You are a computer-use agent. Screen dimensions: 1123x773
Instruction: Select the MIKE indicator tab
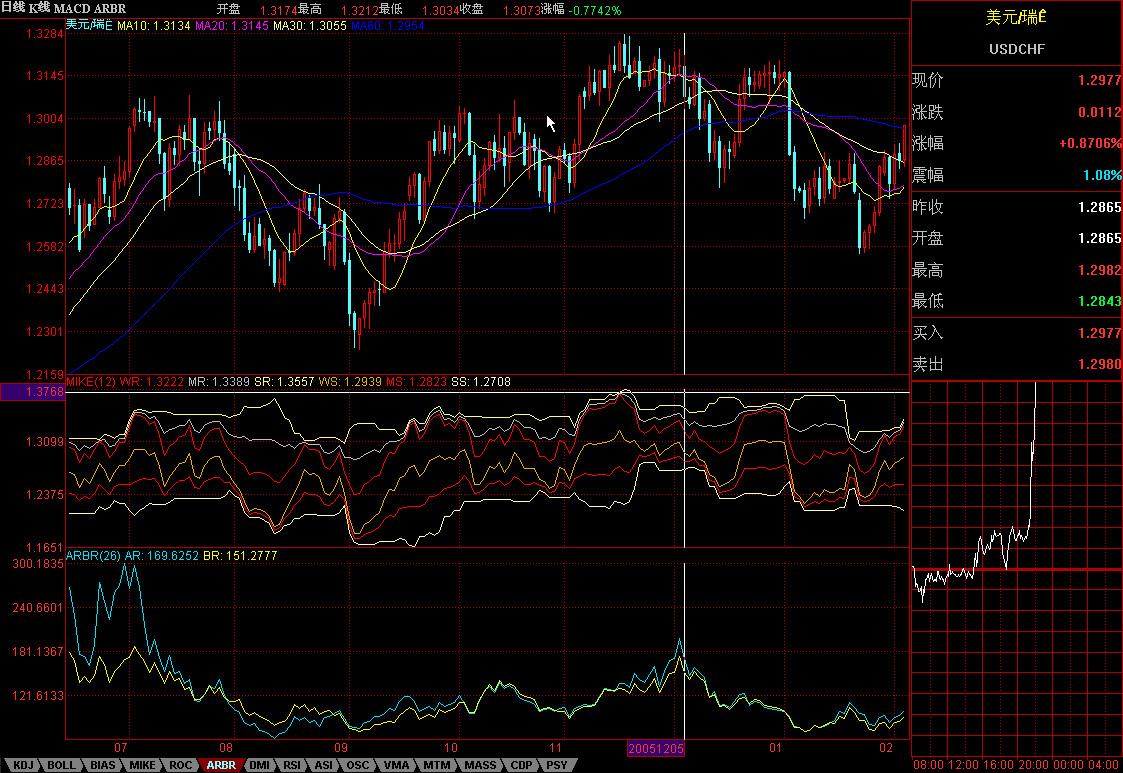142,765
